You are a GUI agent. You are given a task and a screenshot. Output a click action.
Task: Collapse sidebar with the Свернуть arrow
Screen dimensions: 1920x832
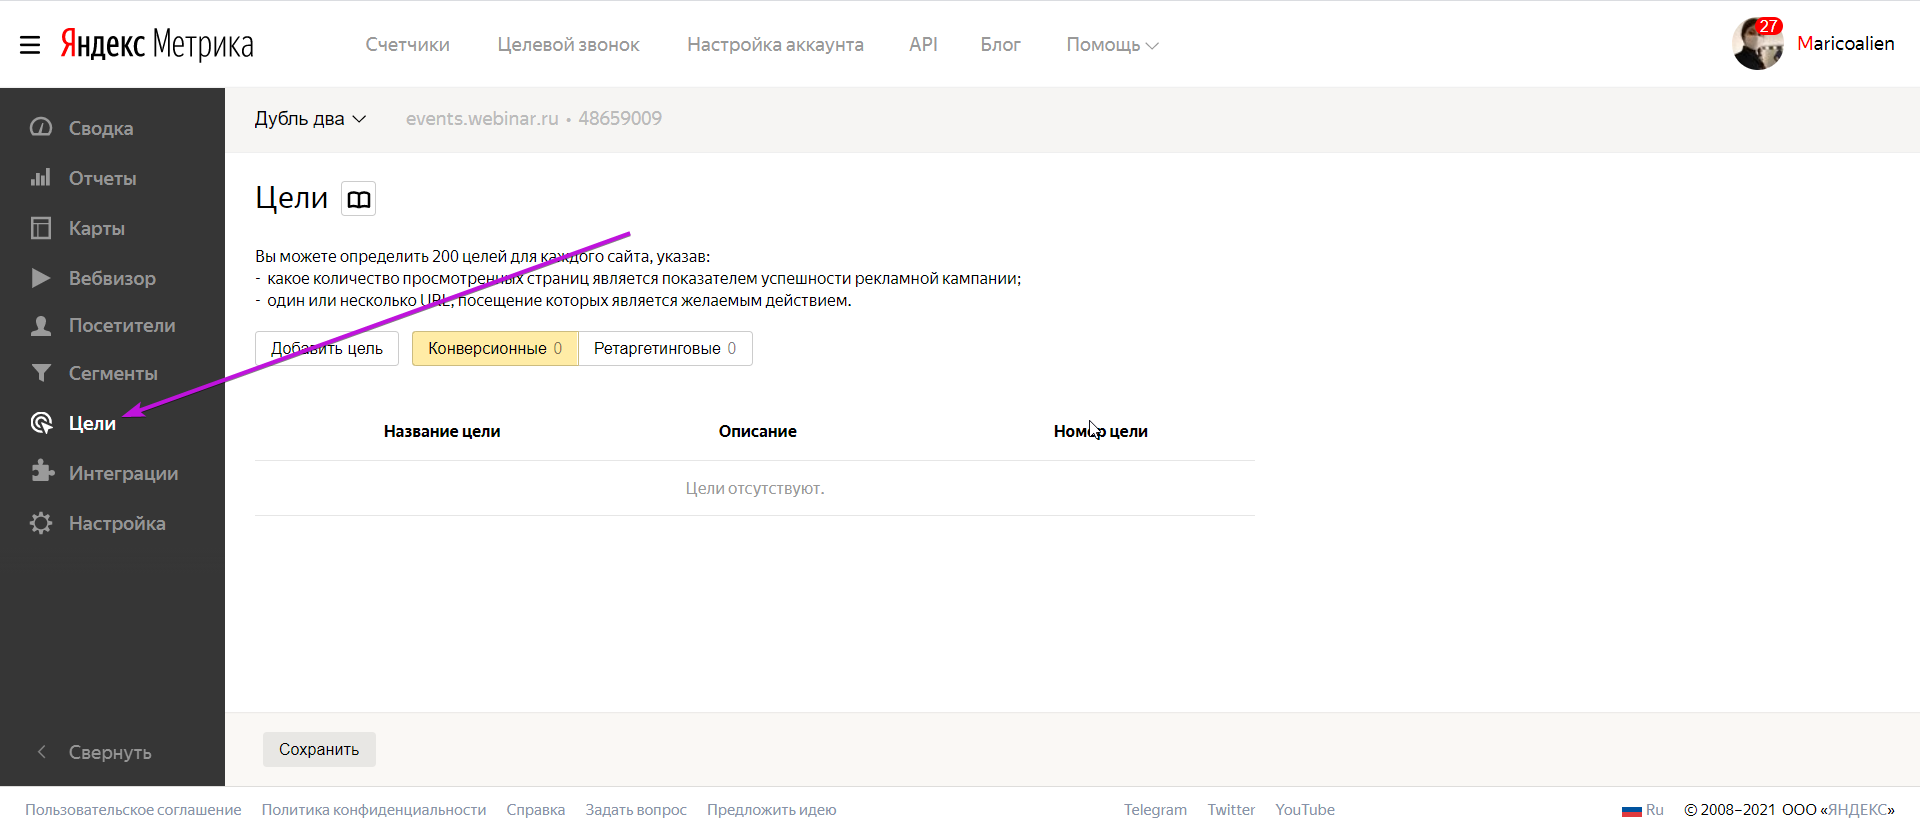pos(42,751)
